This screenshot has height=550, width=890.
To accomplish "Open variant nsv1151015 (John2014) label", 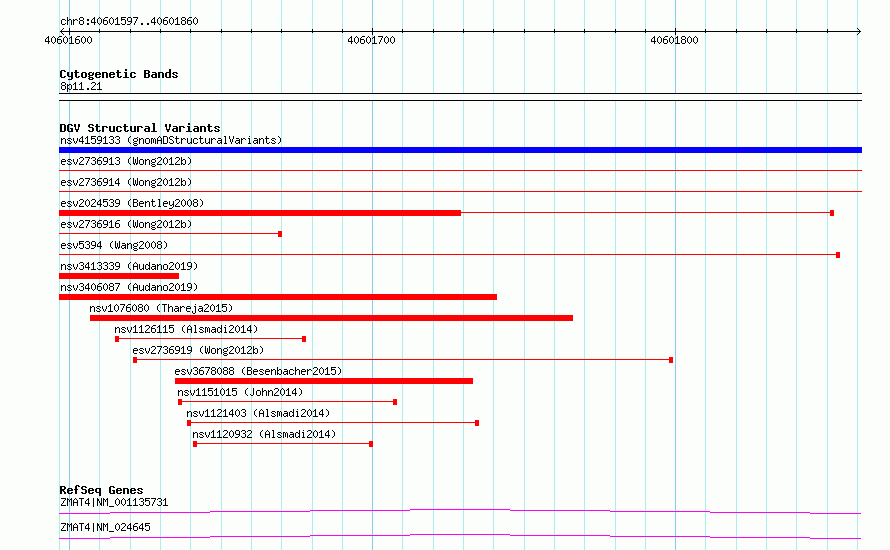I will (x=240, y=392).
